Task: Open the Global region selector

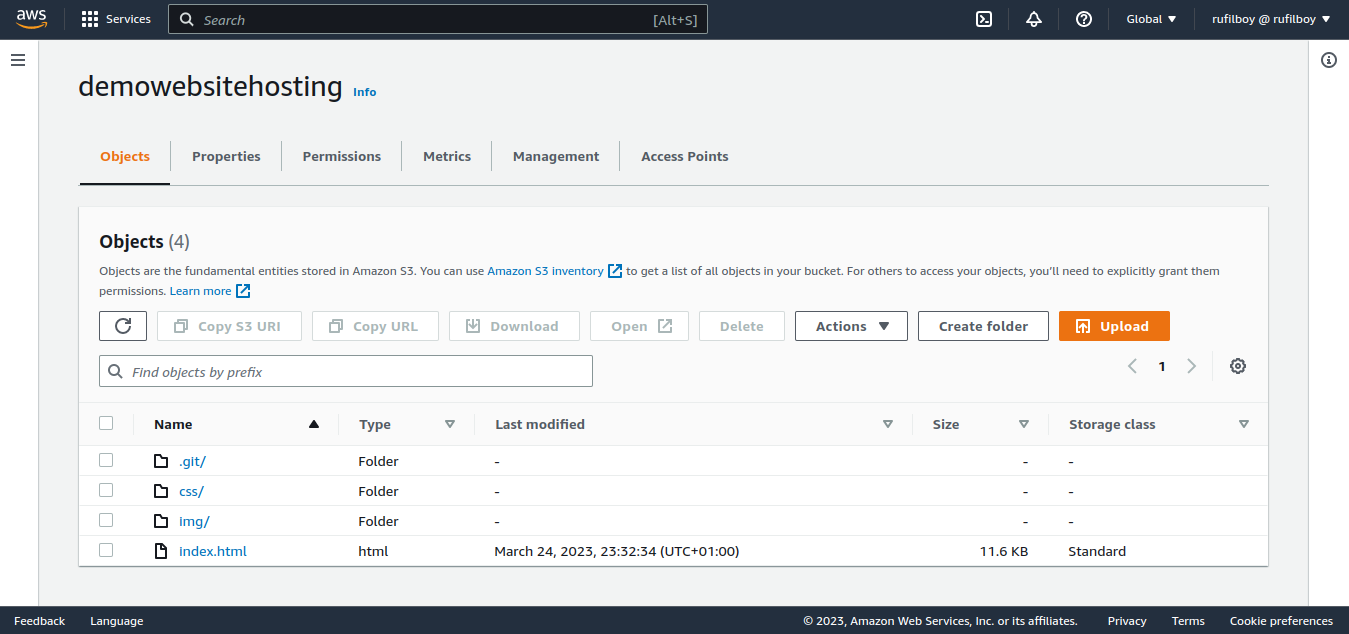Action: 1152,19
